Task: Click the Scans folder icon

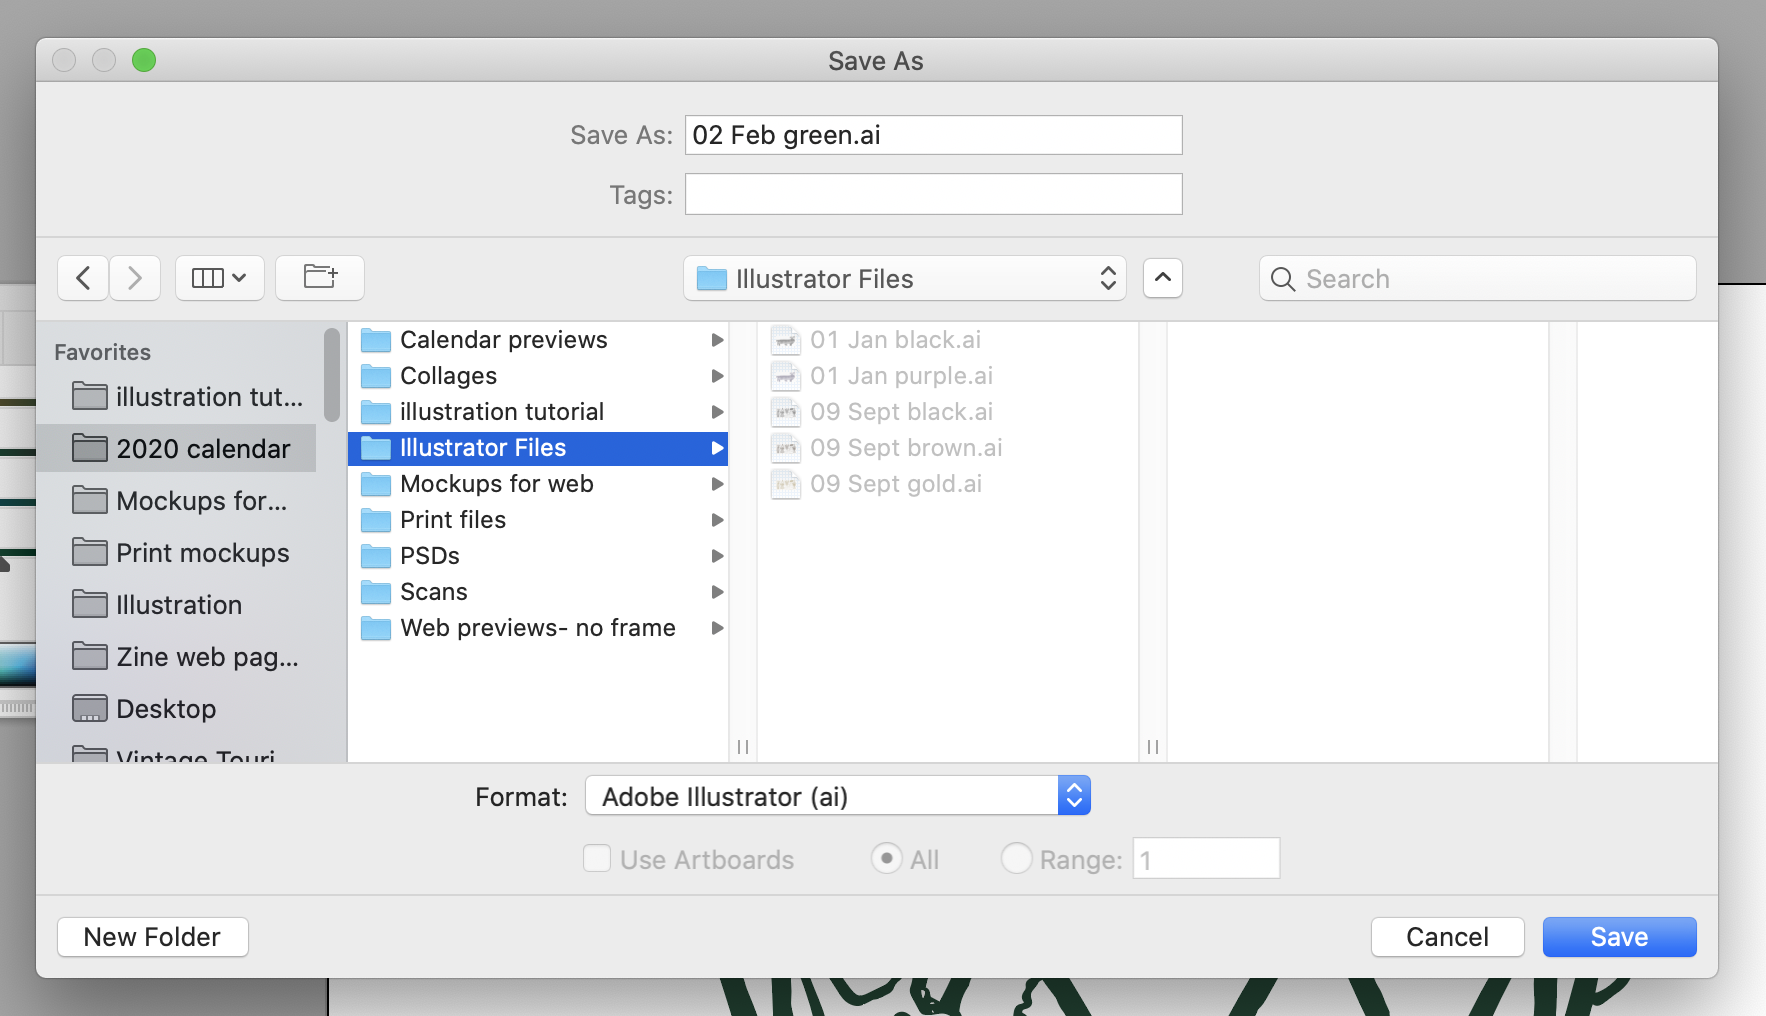Action: tap(376, 592)
